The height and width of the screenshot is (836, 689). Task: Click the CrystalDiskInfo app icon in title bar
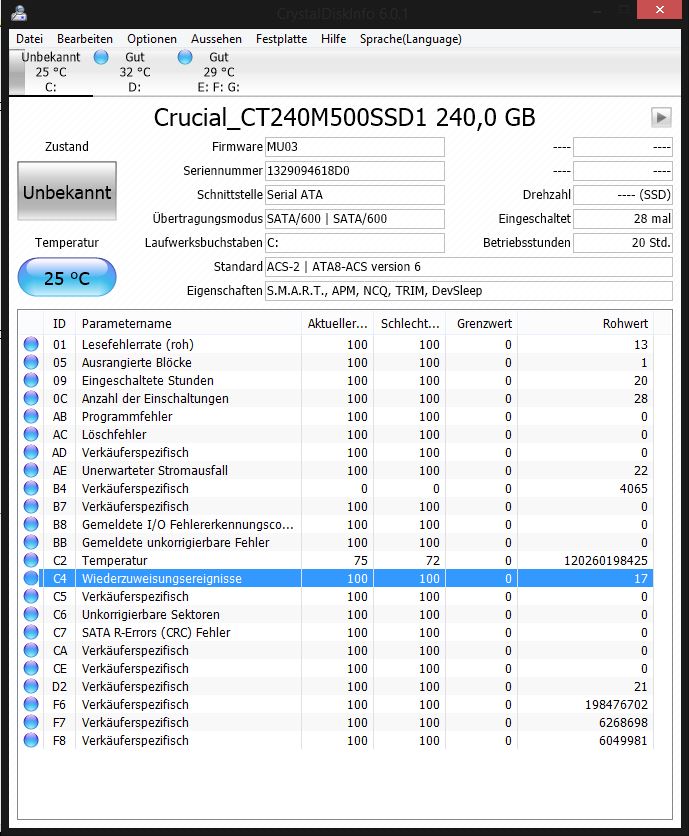tap(19, 12)
